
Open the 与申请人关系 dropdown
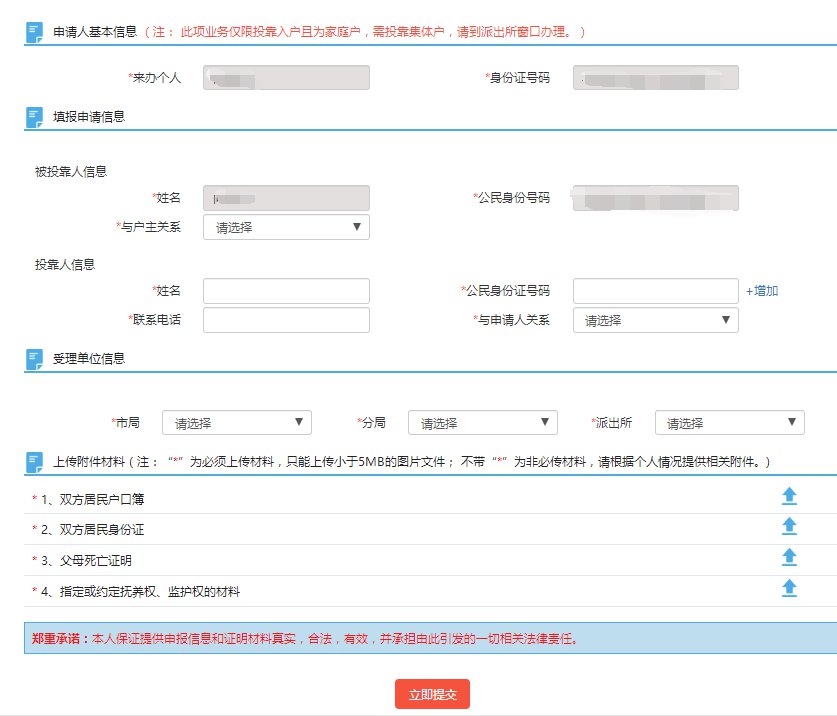click(x=655, y=320)
